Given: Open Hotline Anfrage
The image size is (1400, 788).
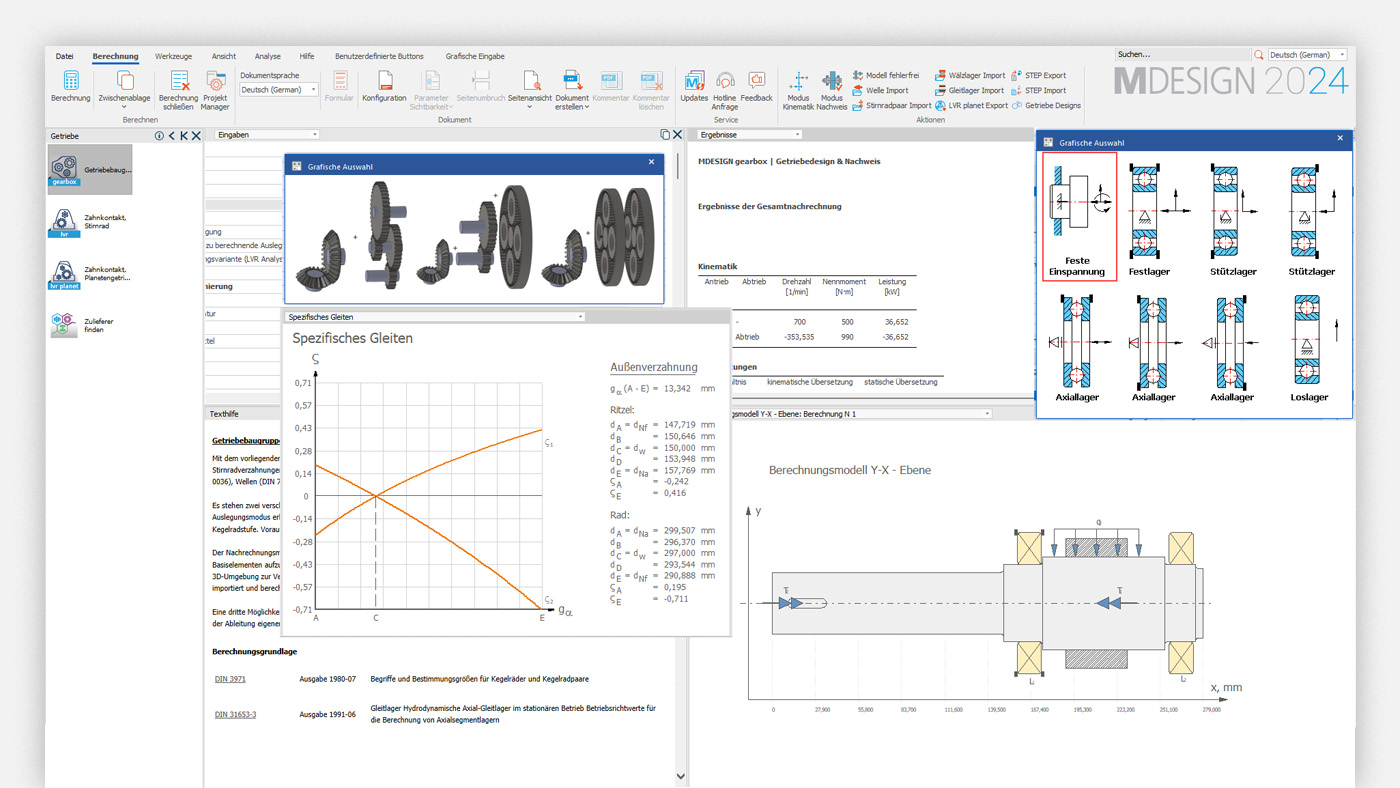Looking at the screenshot, I should pos(725,88).
